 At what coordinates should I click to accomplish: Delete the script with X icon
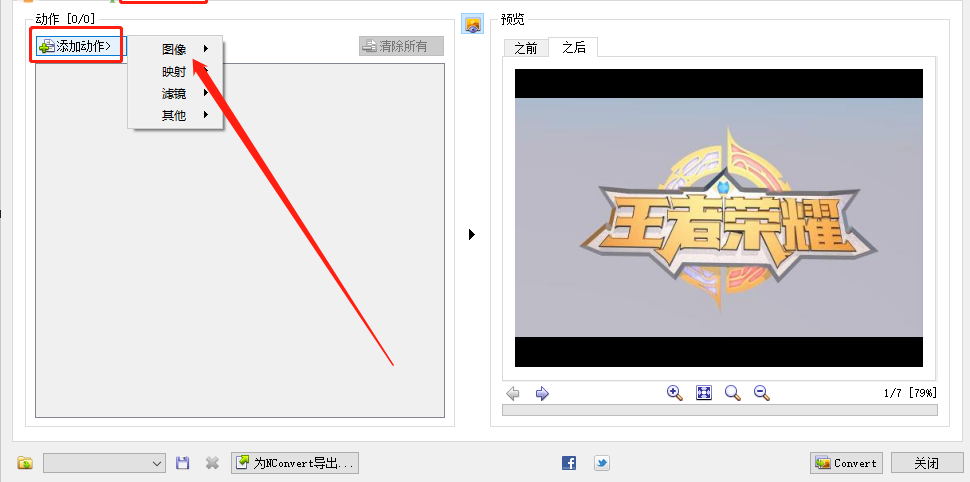tap(212, 463)
